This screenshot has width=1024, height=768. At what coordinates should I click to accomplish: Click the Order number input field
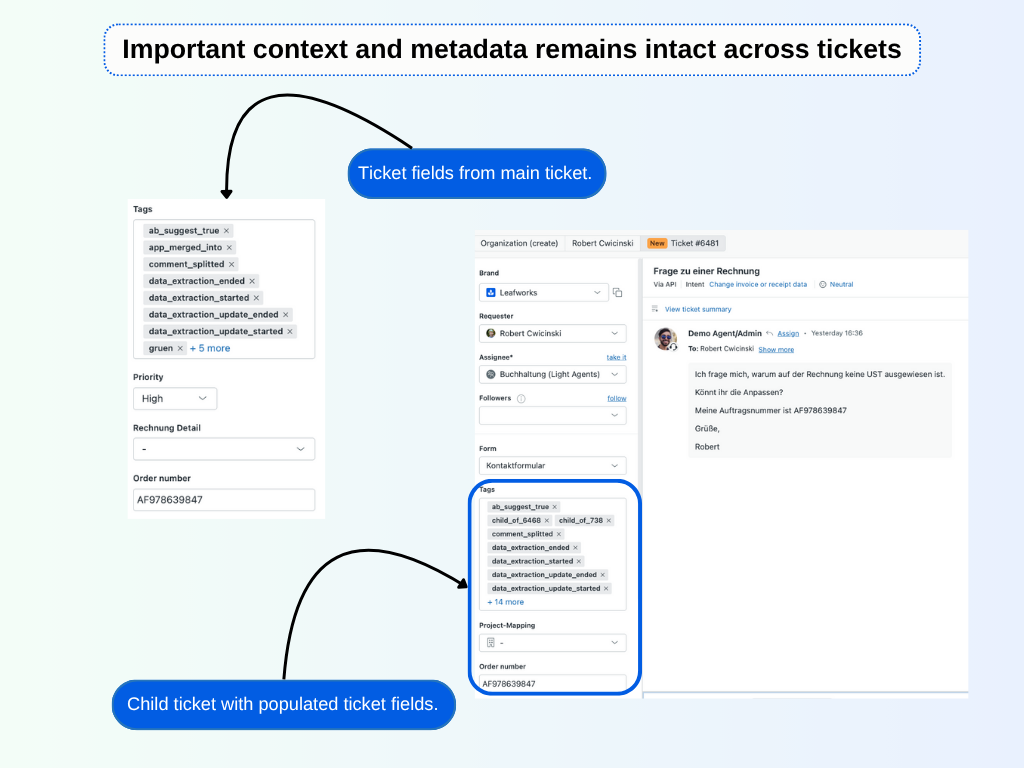tap(552, 683)
